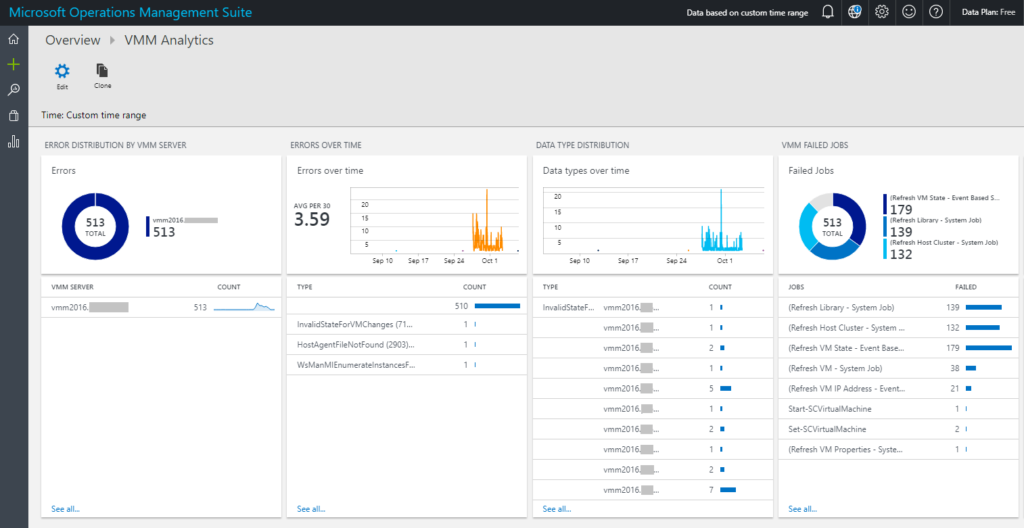Click Overview breadcrumb link

pos(72,41)
